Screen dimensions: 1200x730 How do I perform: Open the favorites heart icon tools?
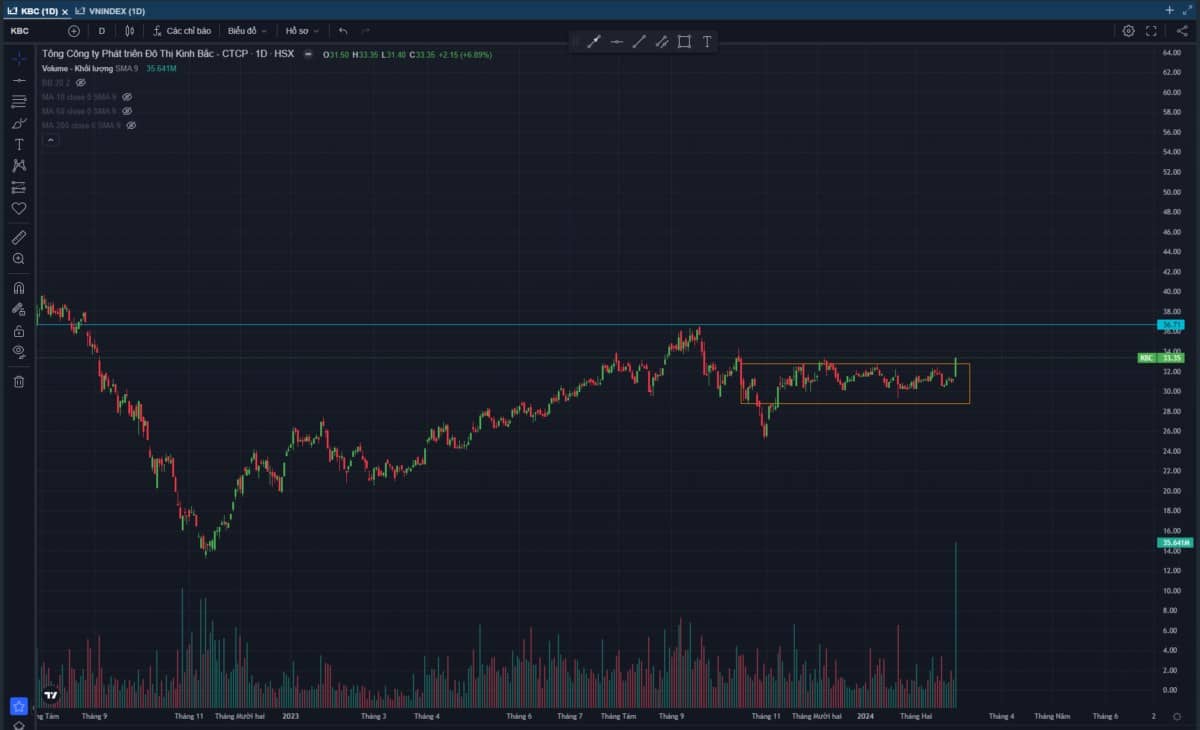click(x=19, y=209)
